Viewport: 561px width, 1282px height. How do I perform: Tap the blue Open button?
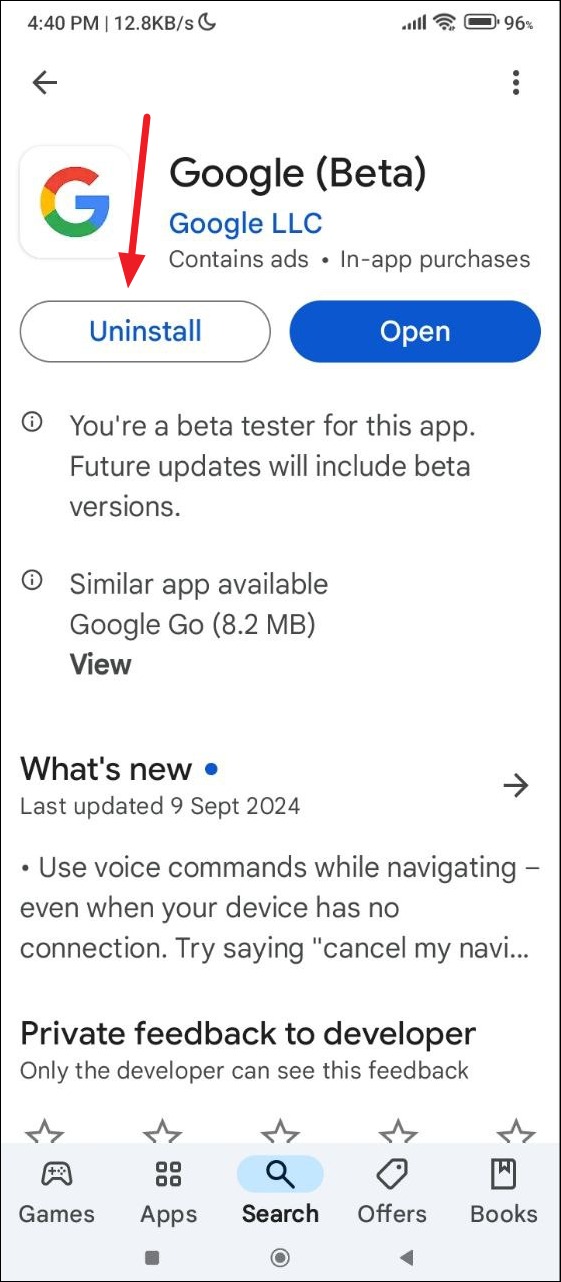[415, 331]
